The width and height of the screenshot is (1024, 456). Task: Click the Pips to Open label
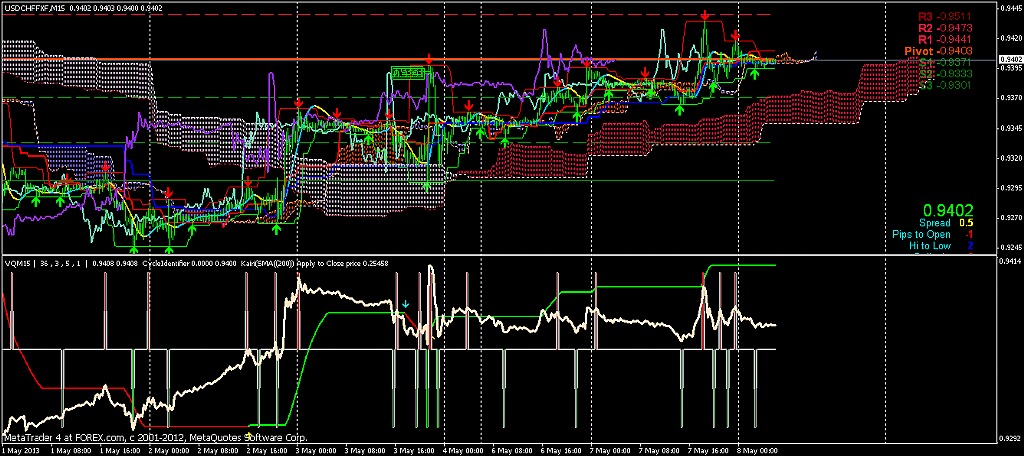[925, 233]
